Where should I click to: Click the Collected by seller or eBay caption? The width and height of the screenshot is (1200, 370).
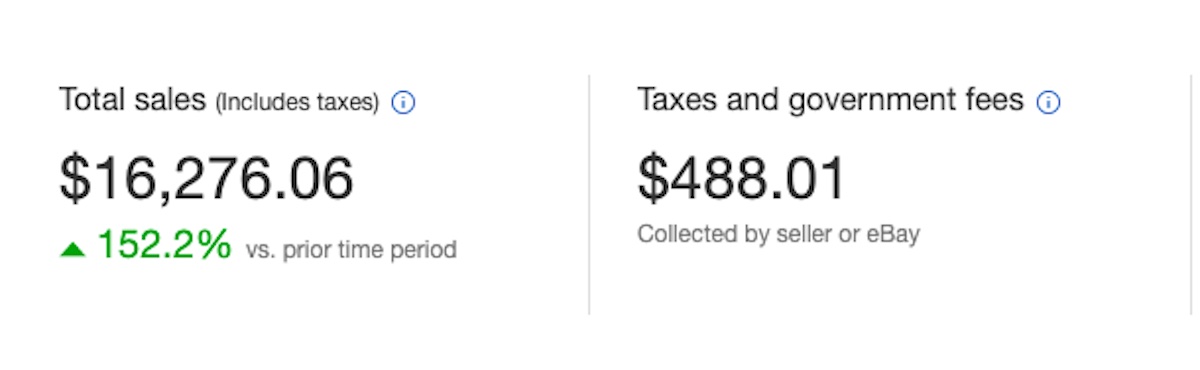click(x=778, y=235)
